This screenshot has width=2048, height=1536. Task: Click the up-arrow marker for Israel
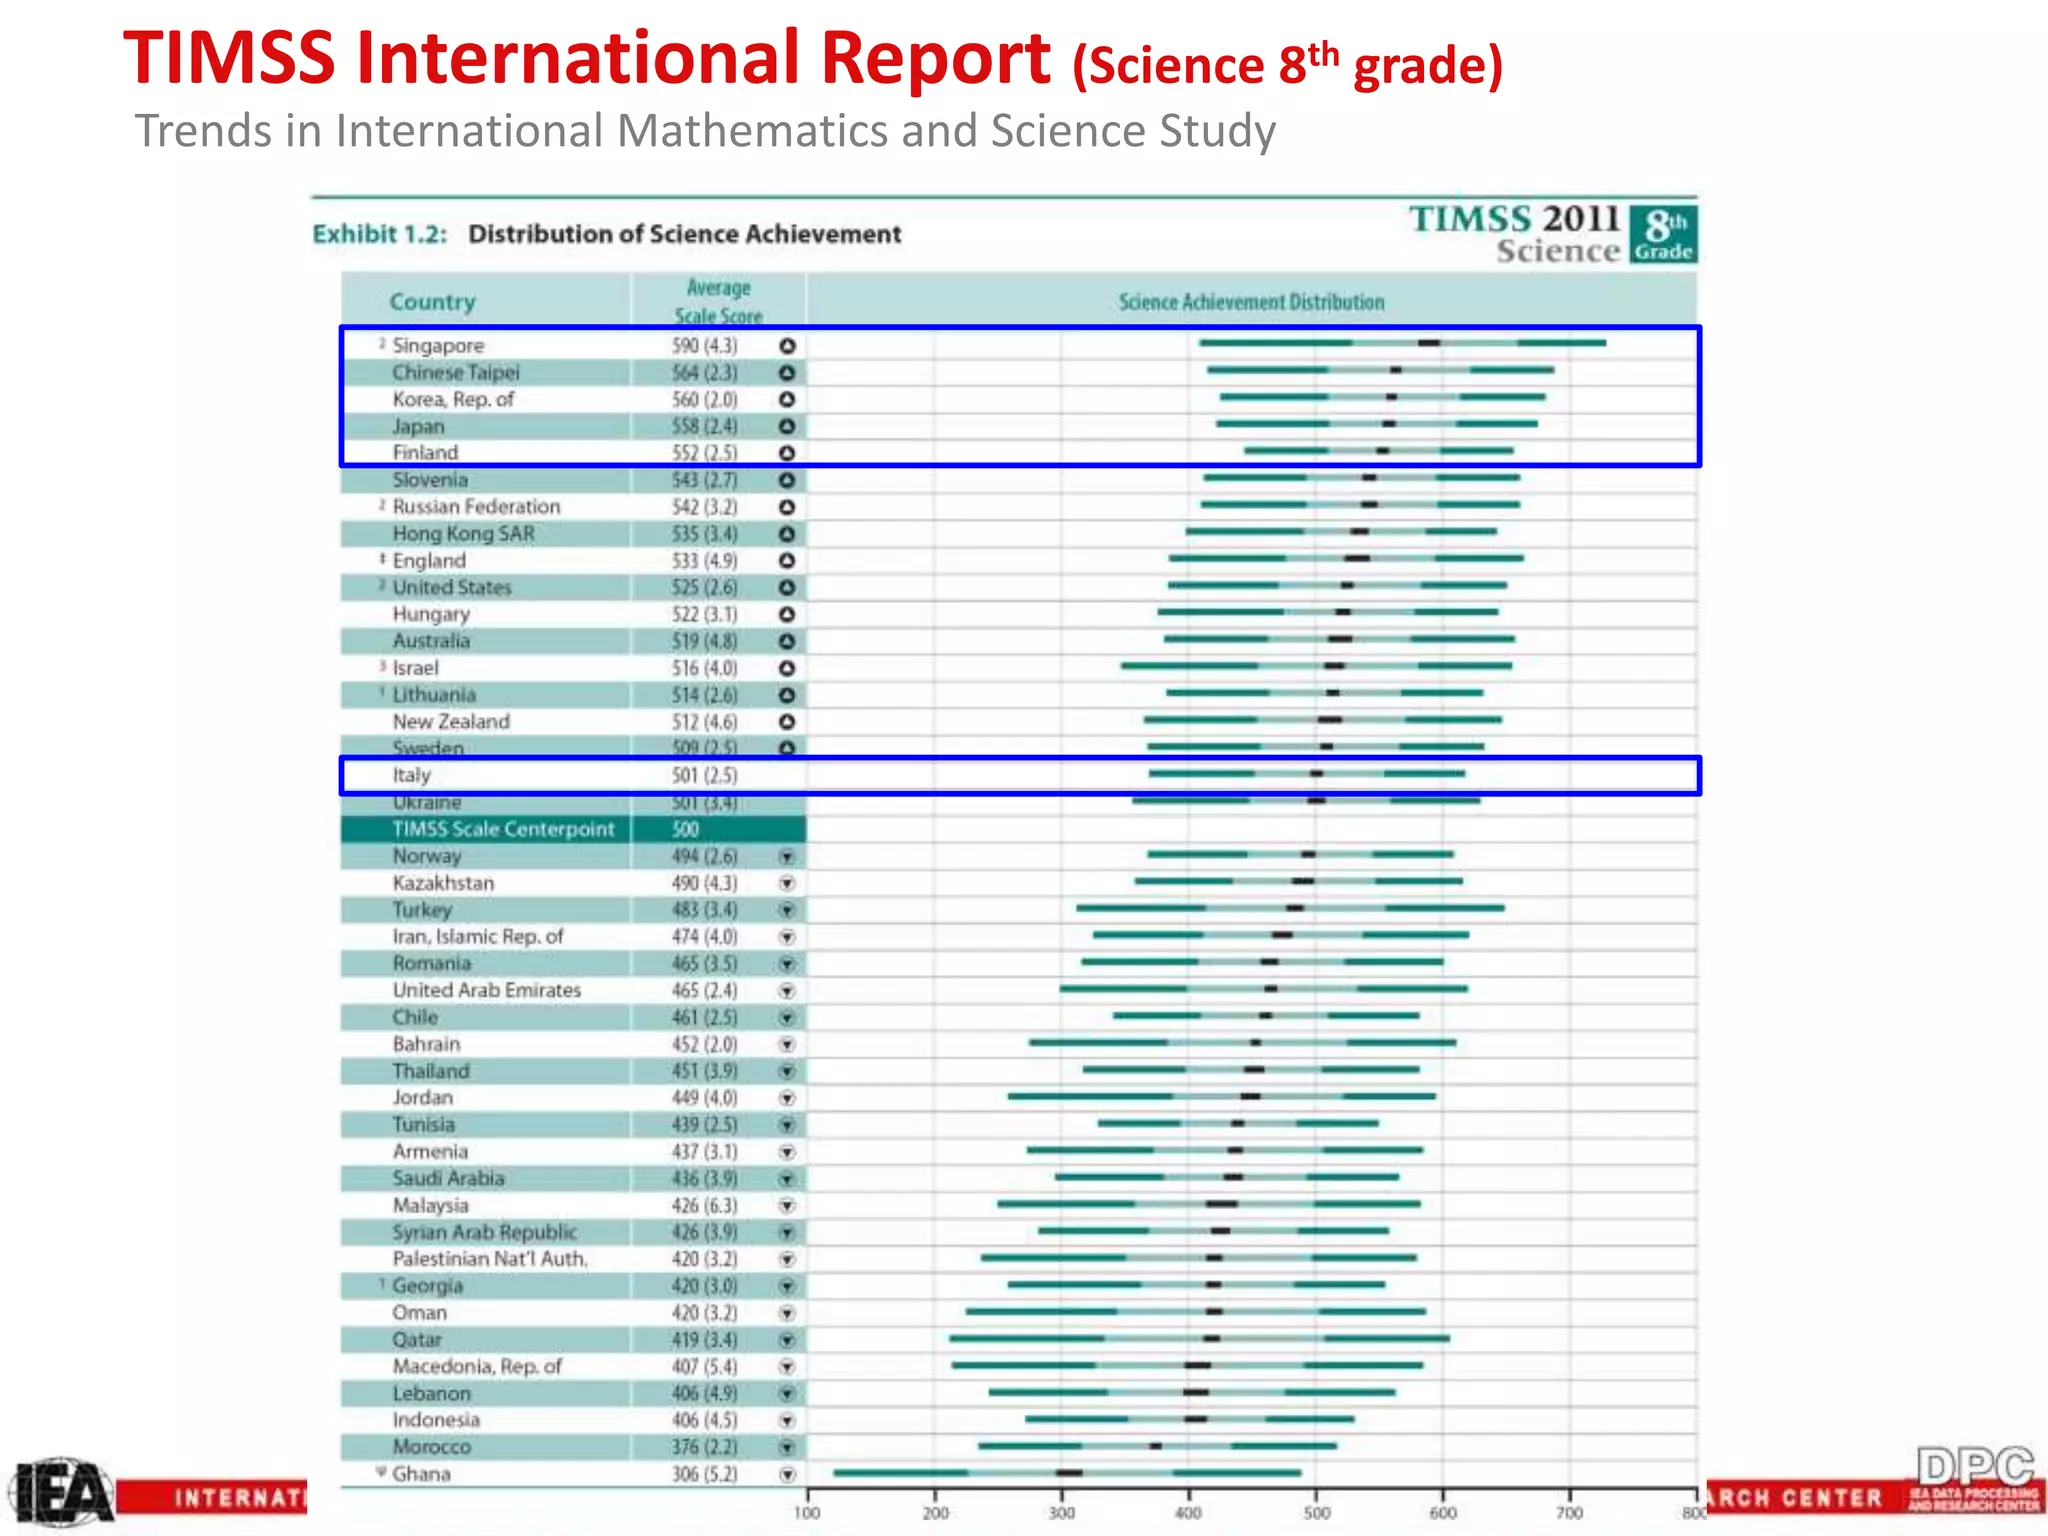point(787,668)
